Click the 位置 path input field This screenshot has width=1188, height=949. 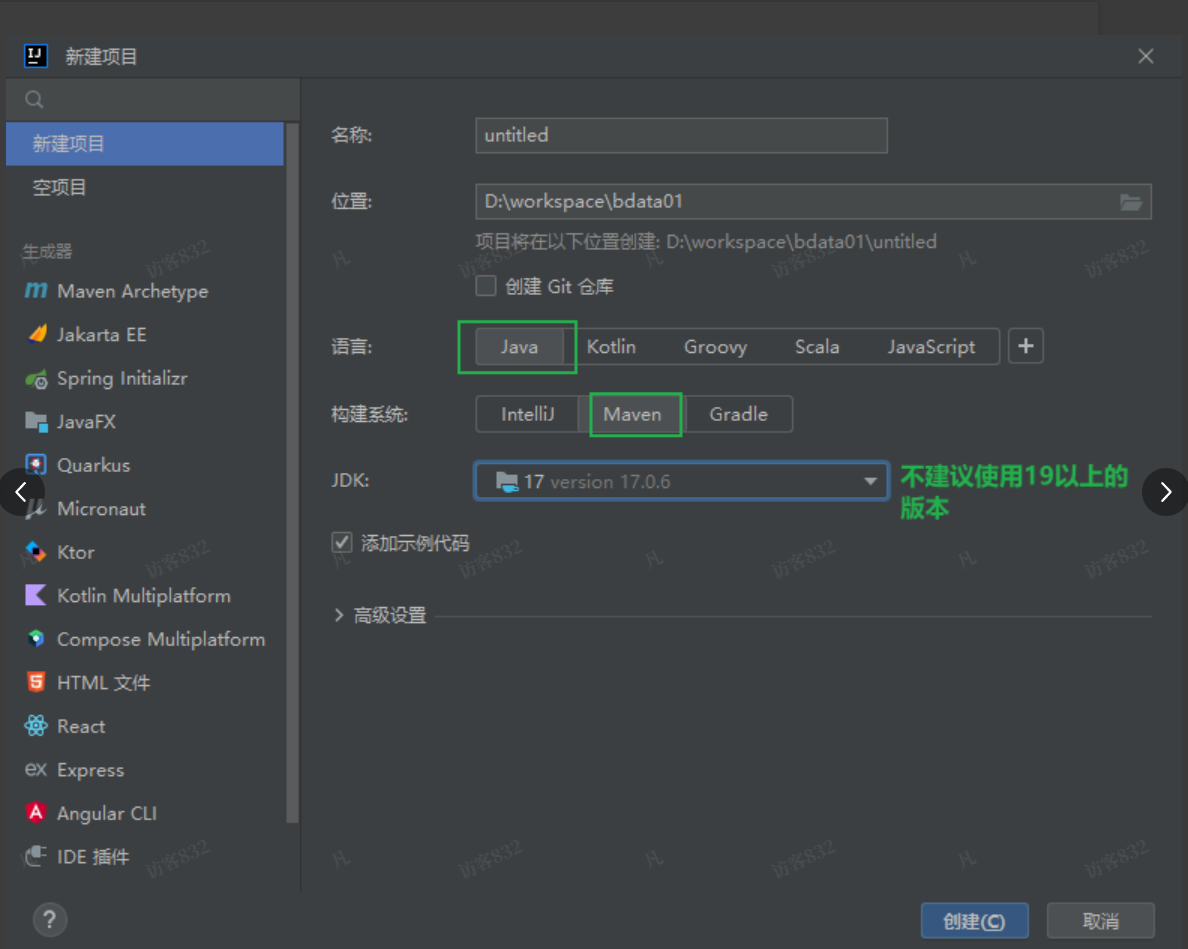[813, 201]
